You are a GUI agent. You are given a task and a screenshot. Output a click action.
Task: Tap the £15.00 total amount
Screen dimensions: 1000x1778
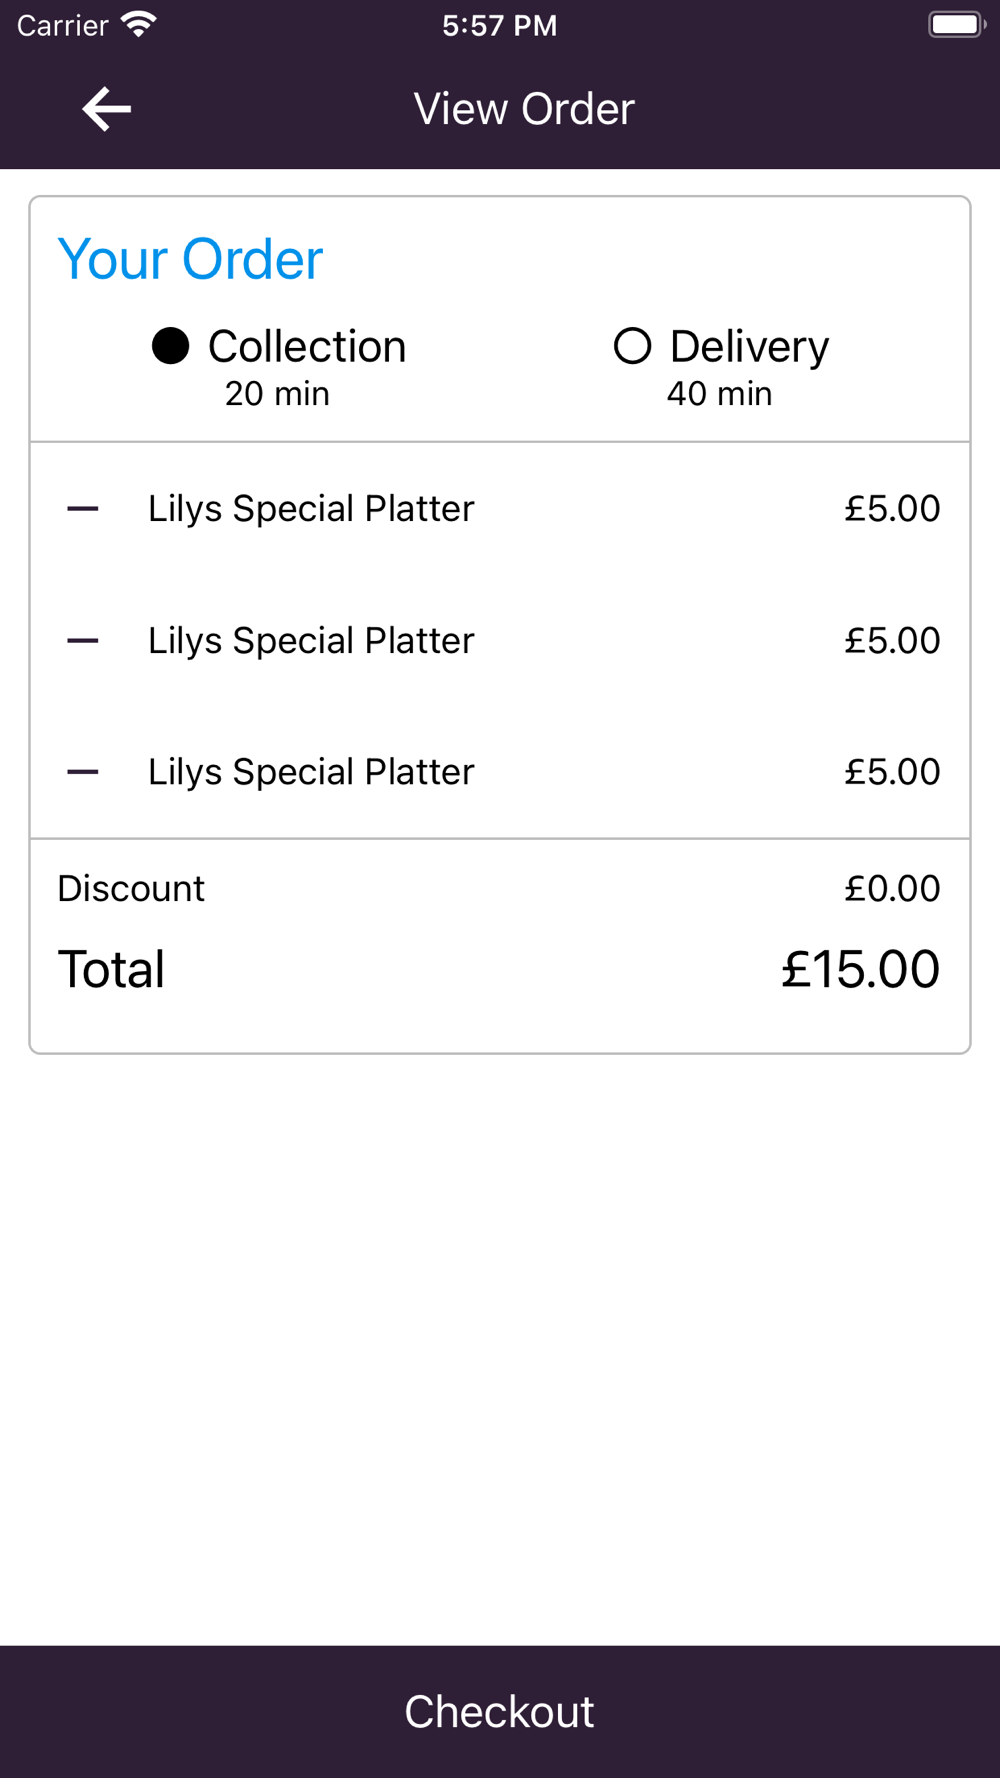tap(860, 969)
